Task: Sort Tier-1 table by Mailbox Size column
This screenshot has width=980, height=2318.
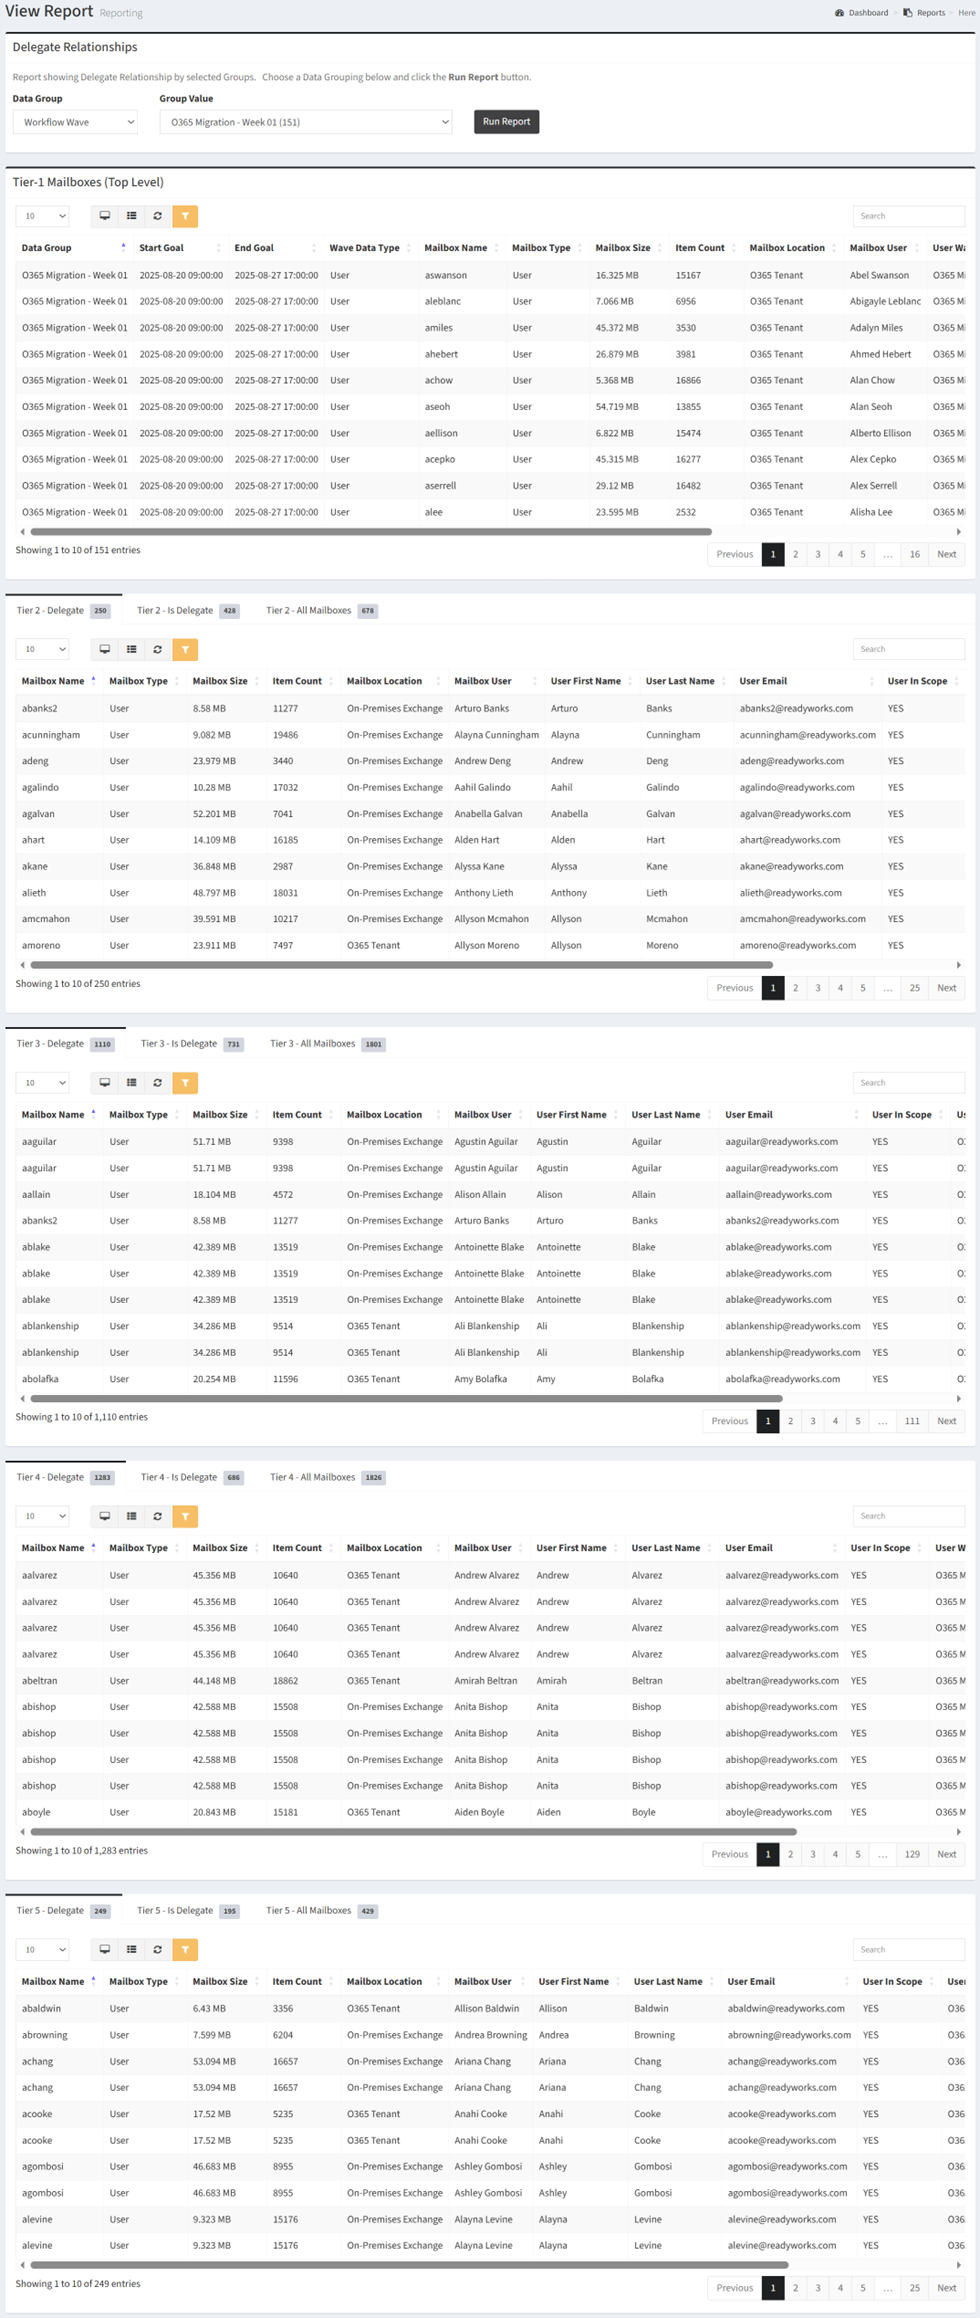Action: pyautogui.click(x=622, y=248)
